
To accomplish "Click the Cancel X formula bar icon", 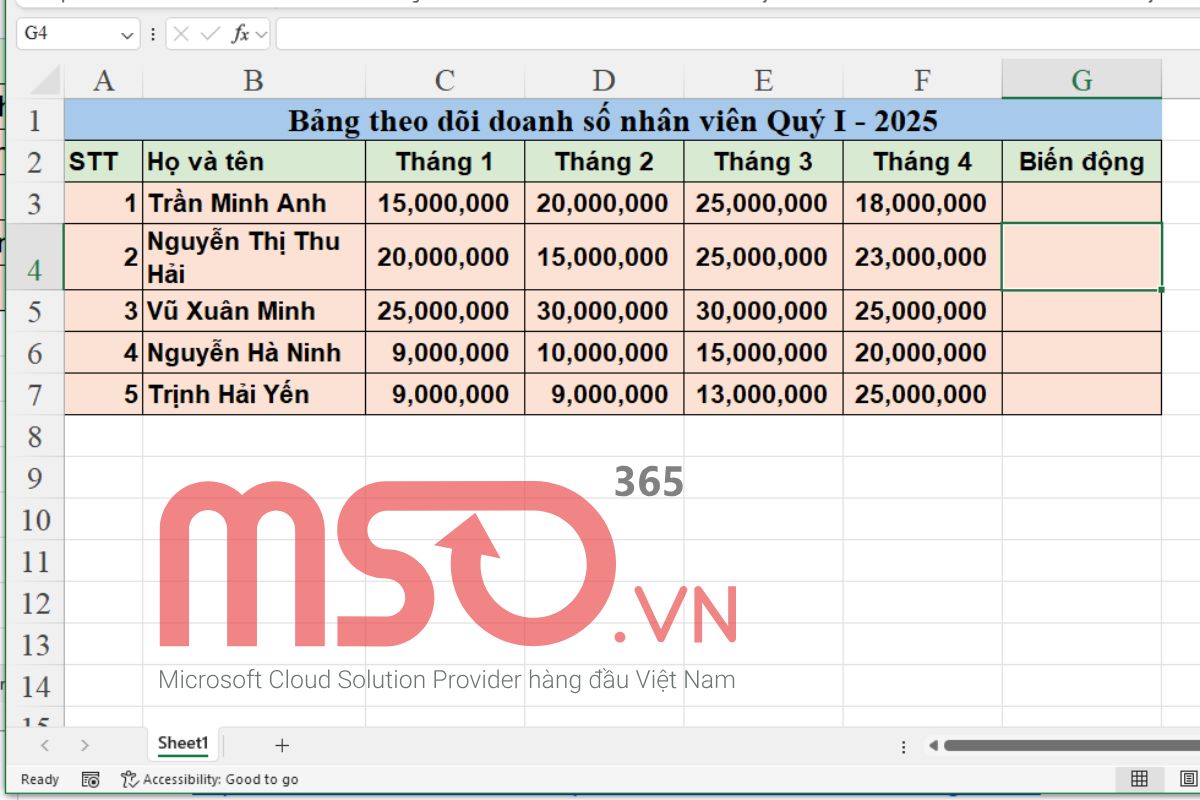I will coord(181,34).
